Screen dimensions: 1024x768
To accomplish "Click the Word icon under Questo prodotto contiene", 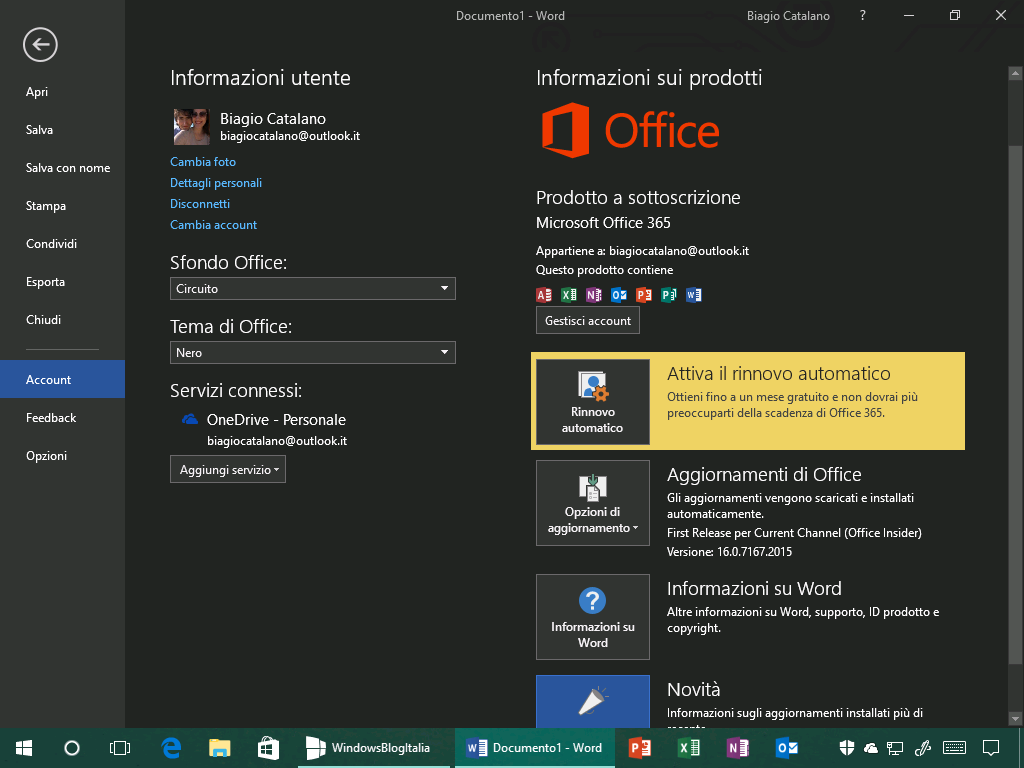I will [x=694, y=295].
